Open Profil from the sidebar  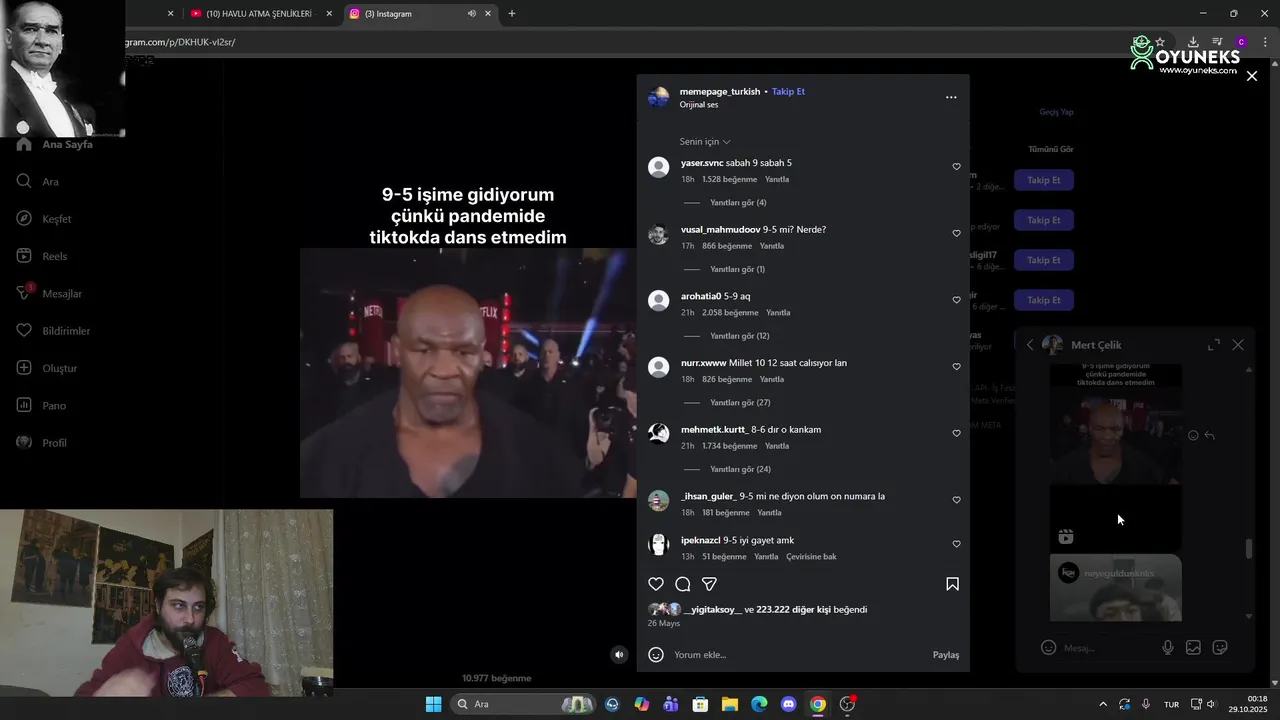pos(42,443)
